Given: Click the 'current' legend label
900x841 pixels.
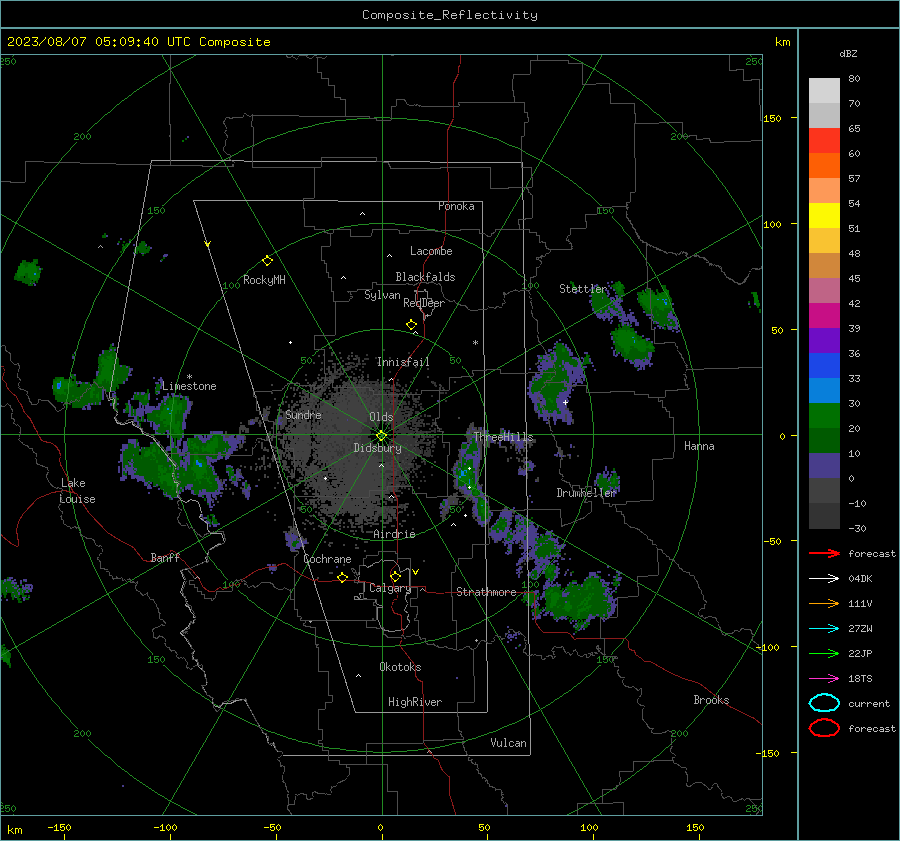Looking at the screenshot, I should click(869, 704).
